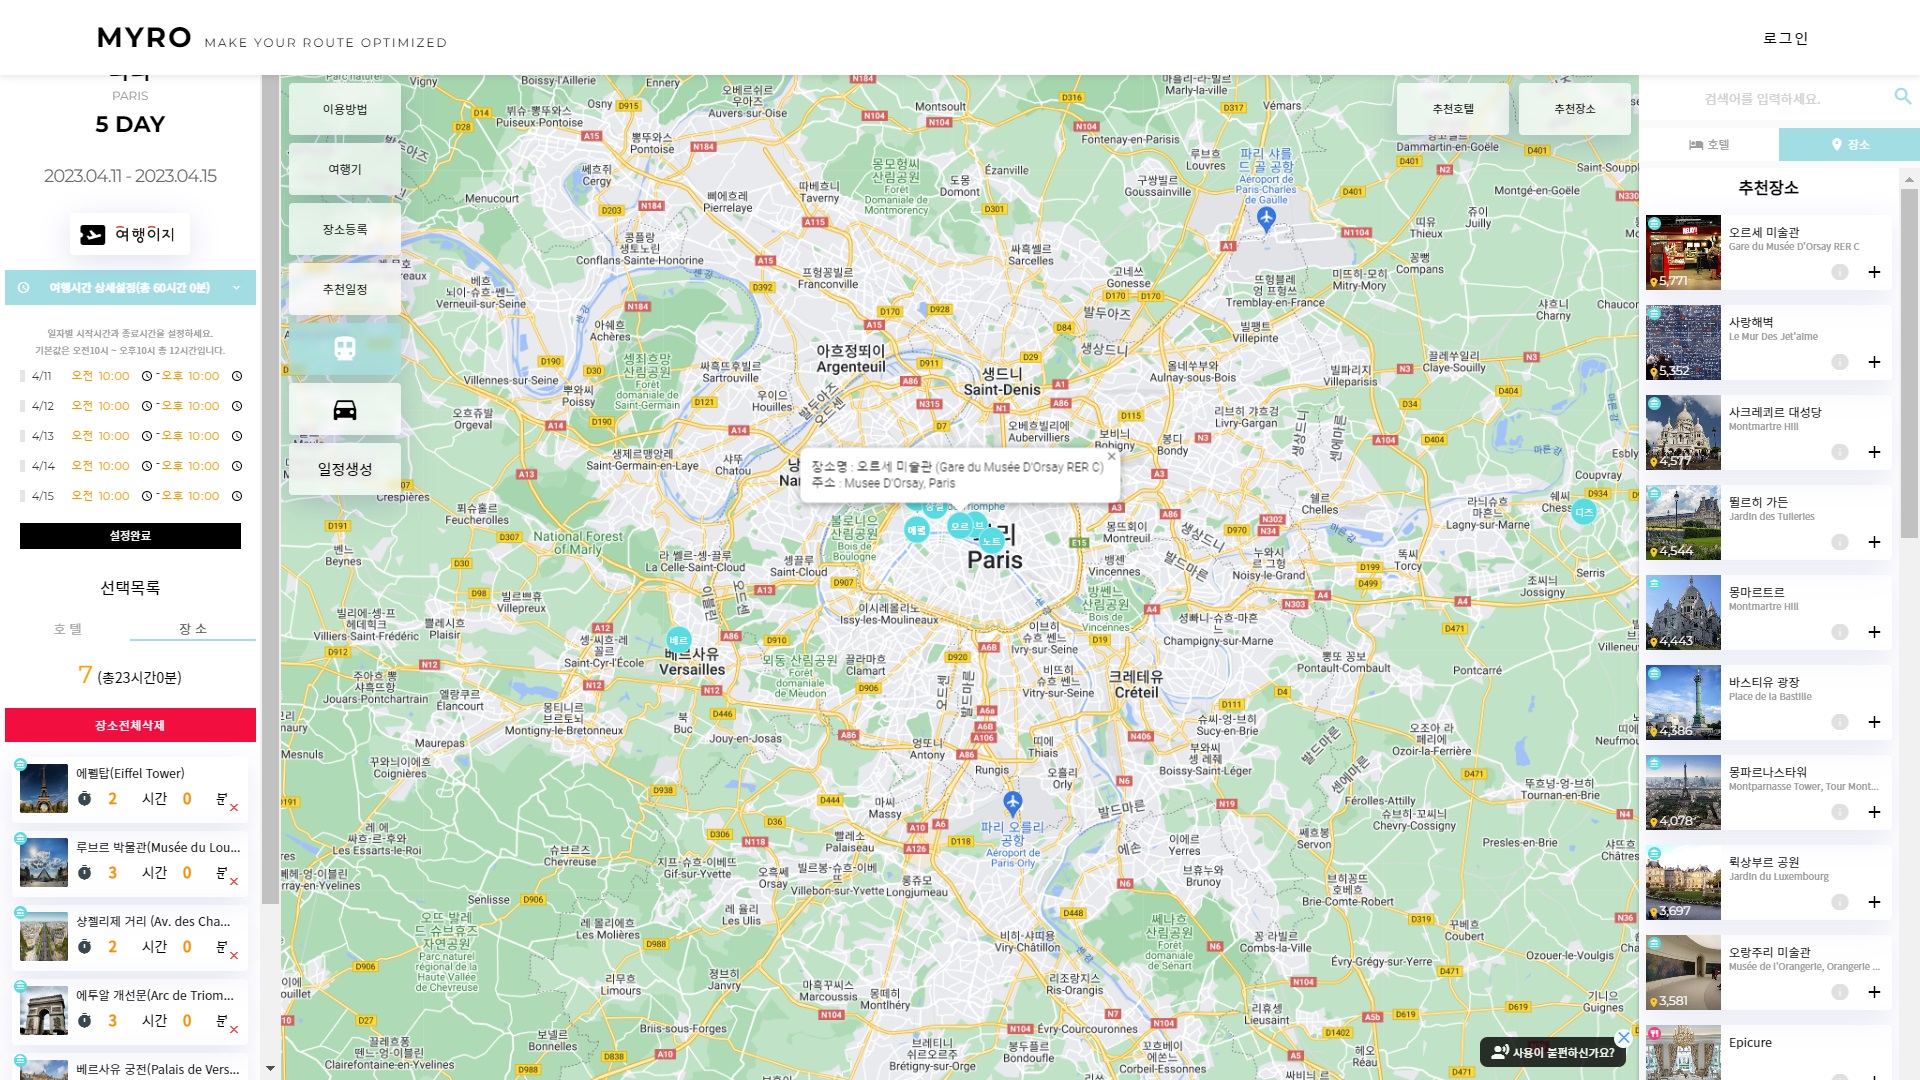Open start time clock for 4/11
Viewport: 1920px width, 1080px height.
147,376
